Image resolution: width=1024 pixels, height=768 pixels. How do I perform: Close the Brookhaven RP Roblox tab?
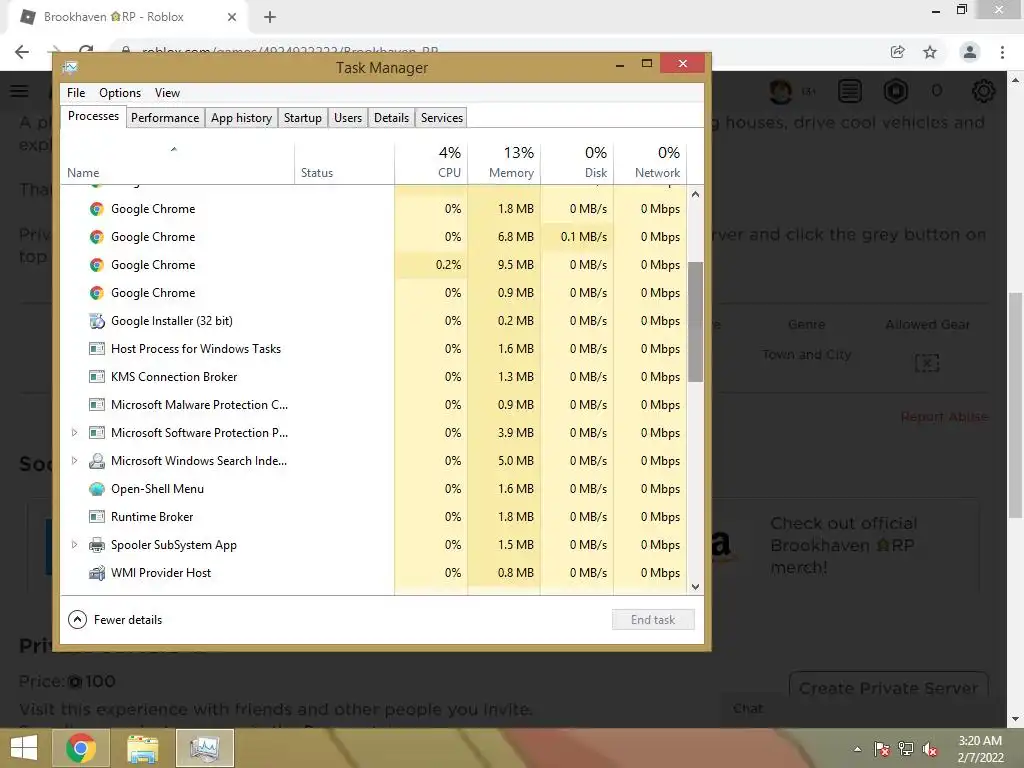tap(232, 17)
